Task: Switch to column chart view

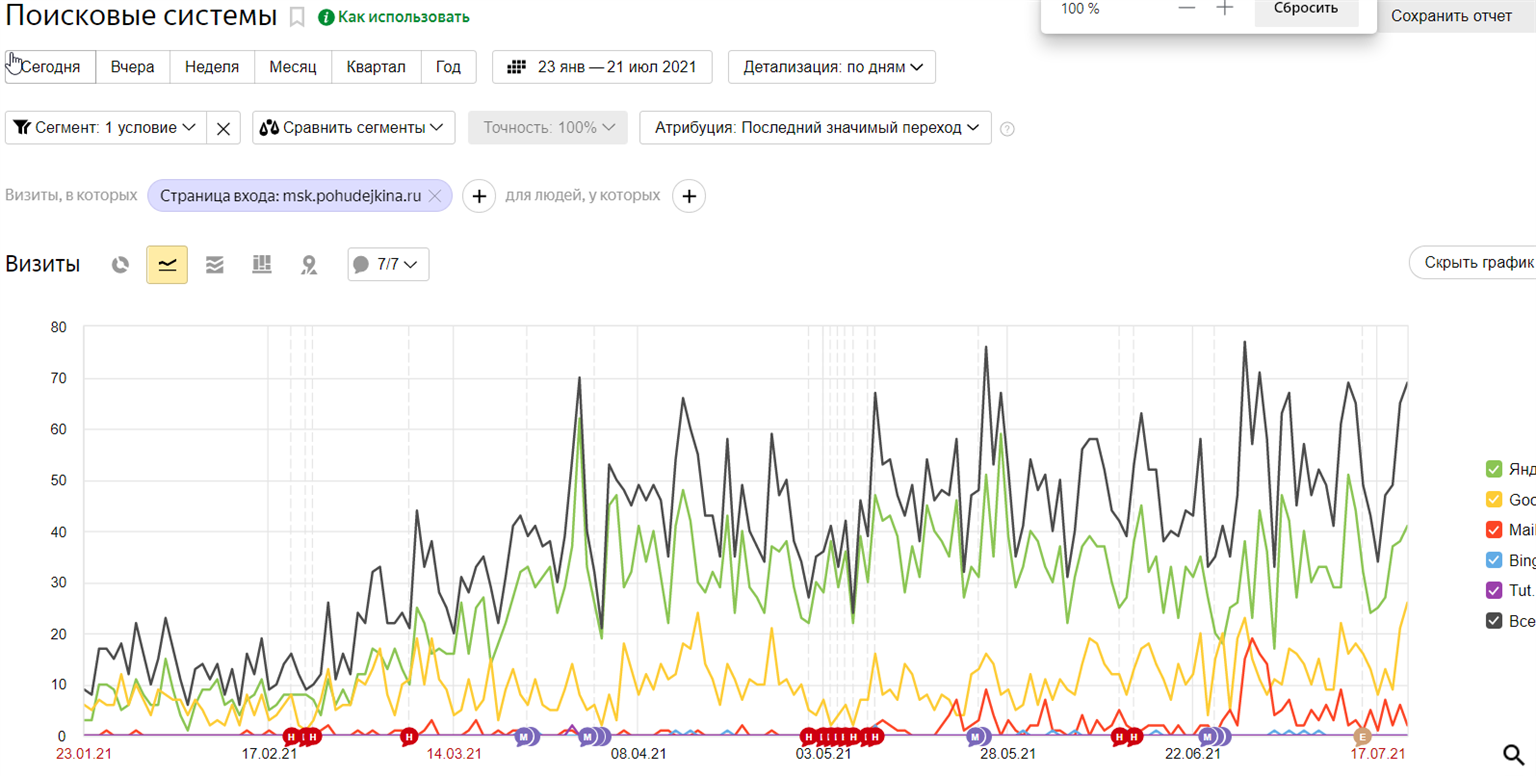Action: click(261, 265)
